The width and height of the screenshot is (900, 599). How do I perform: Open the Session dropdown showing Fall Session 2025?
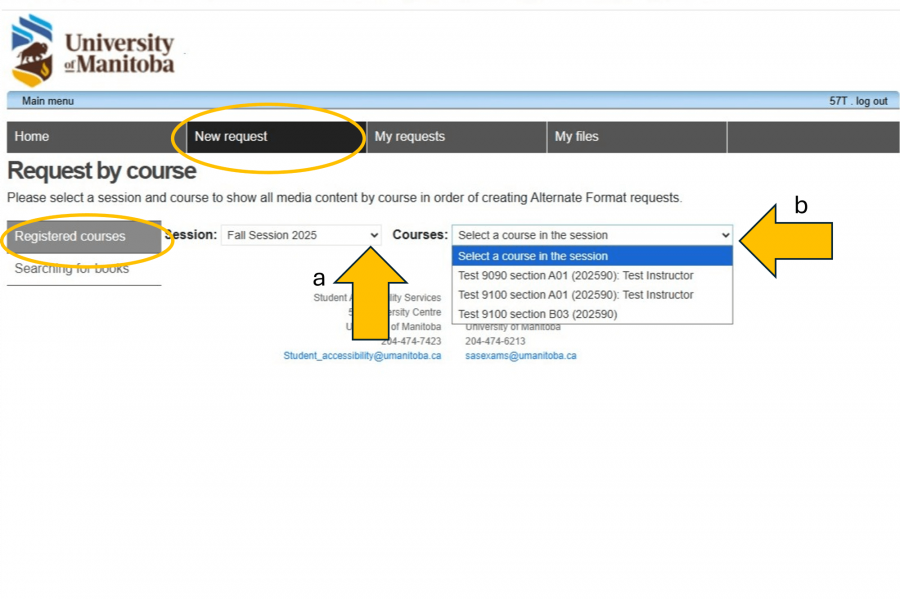[x=301, y=235]
